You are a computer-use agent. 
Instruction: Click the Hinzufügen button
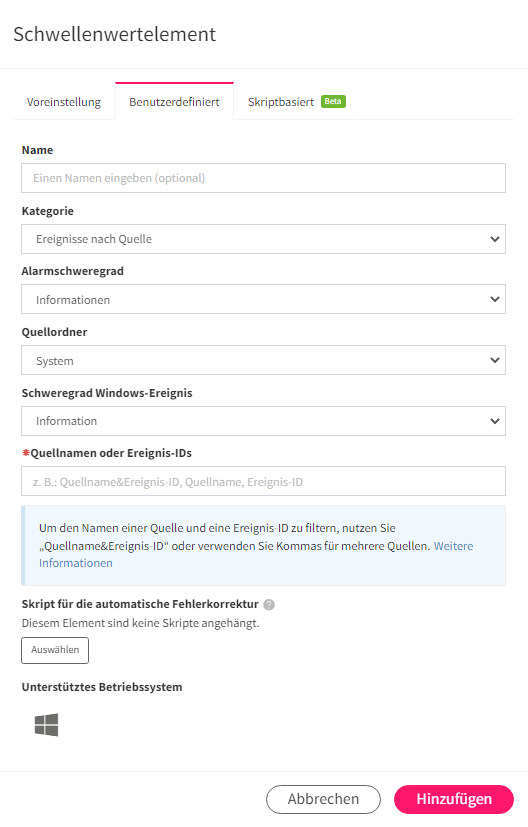(454, 799)
